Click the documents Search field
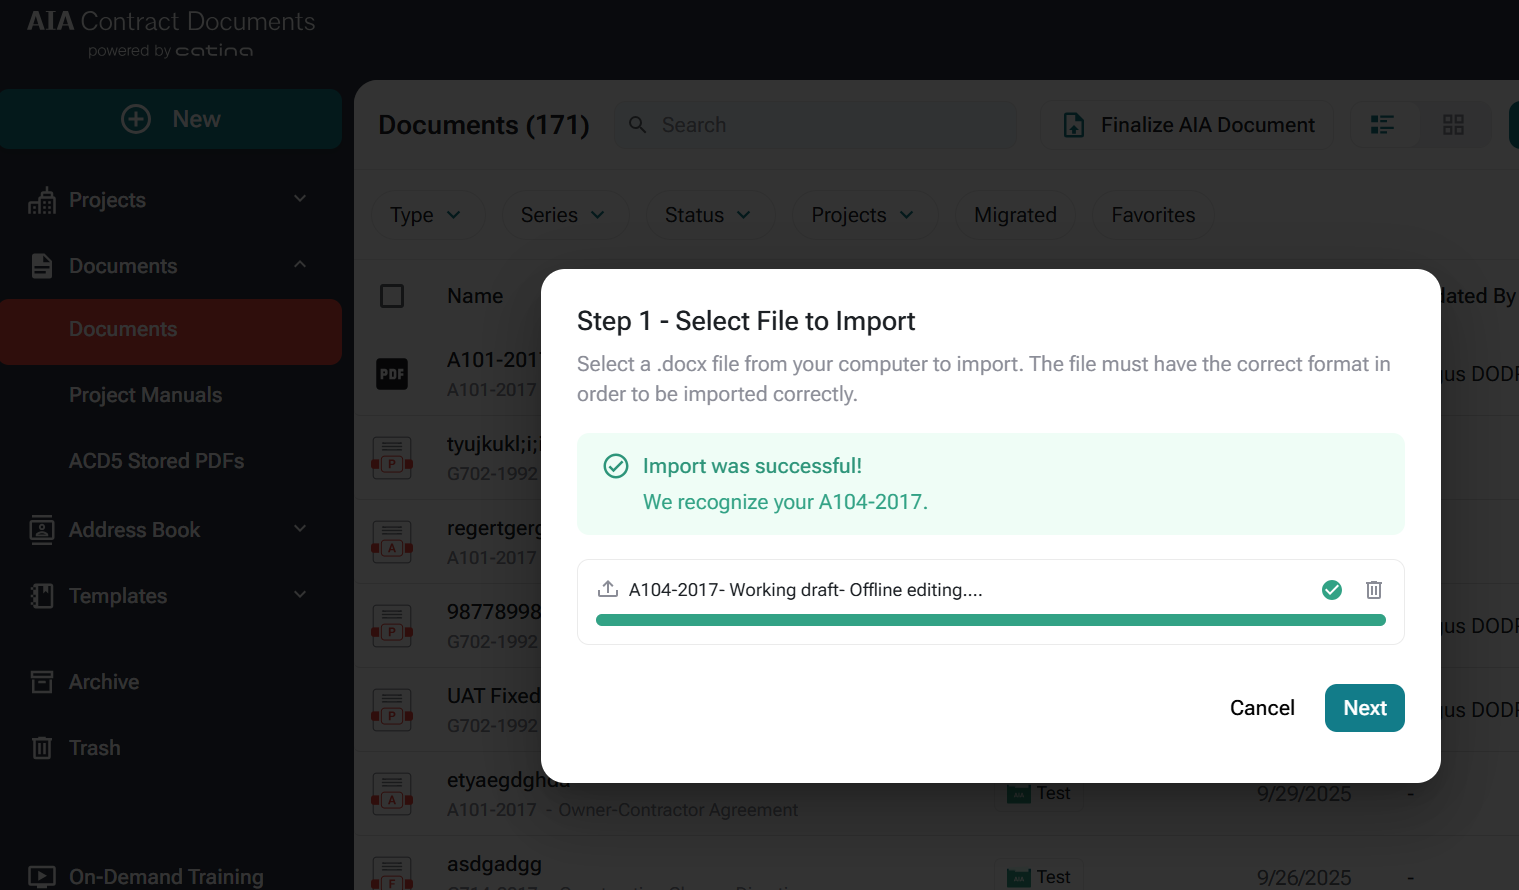The width and height of the screenshot is (1519, 890). coord(830,125)
